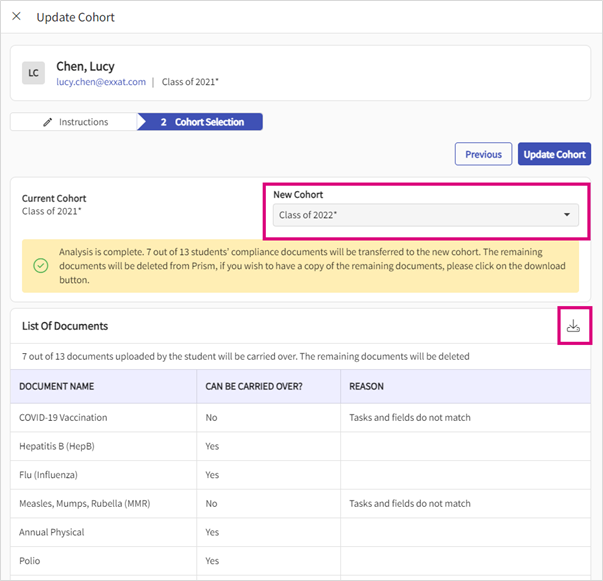
Task: Click the New Cohort dropdown arrow
Action: pyautogui.click(x=567, y=215)
